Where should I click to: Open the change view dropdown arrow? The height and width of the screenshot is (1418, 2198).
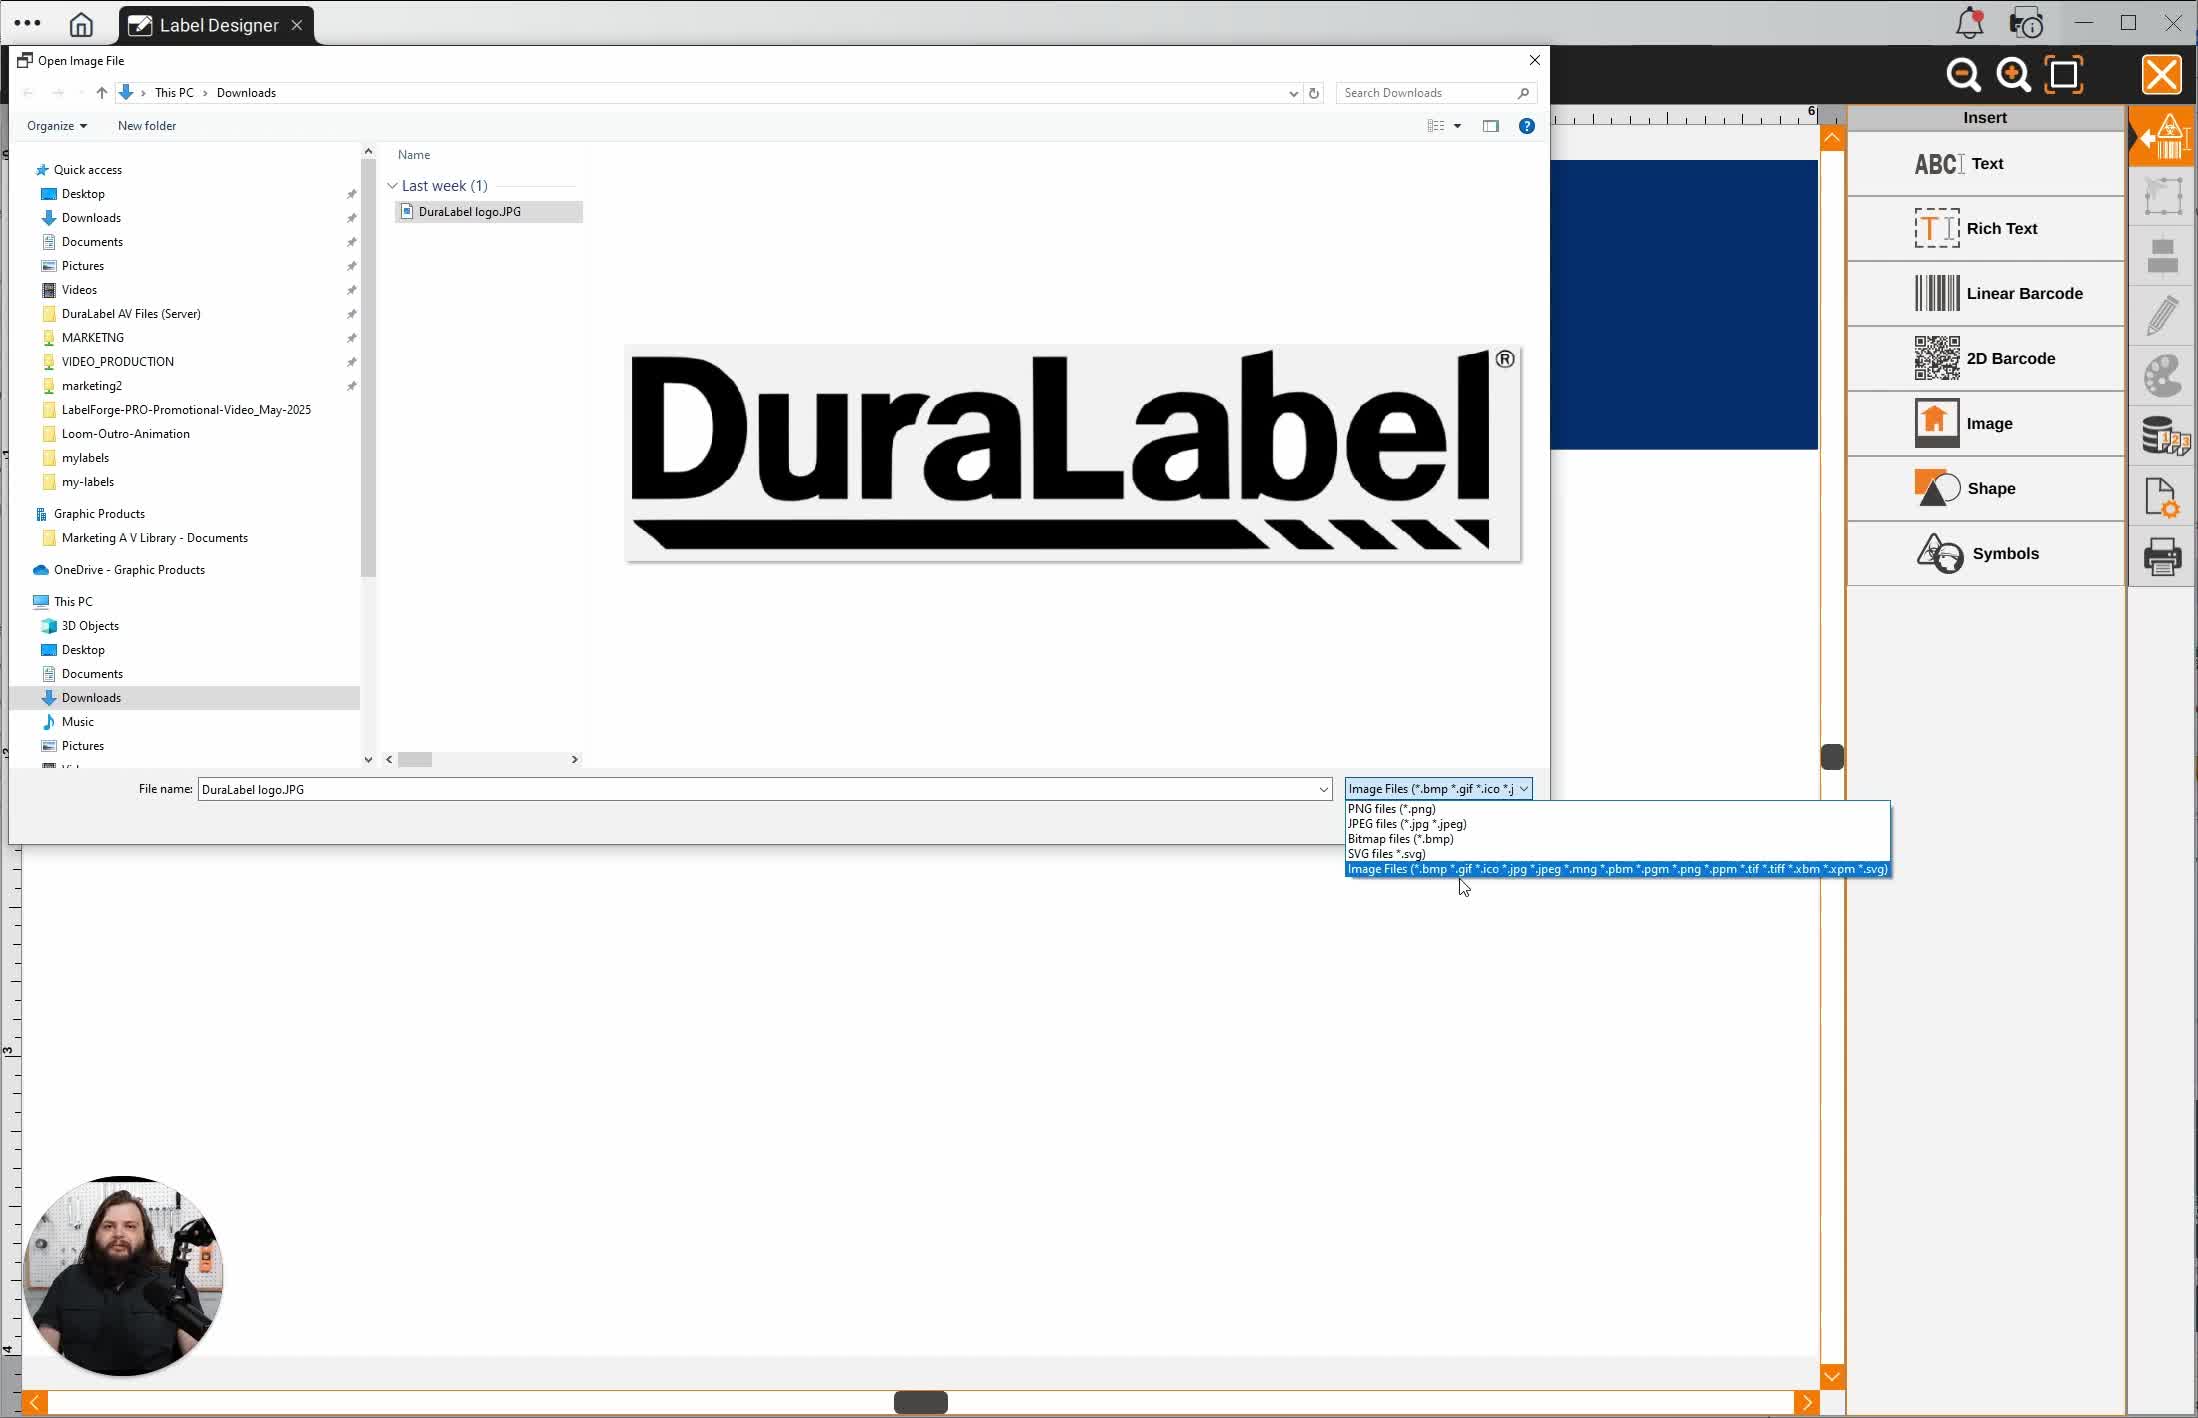pos(1457,126)
